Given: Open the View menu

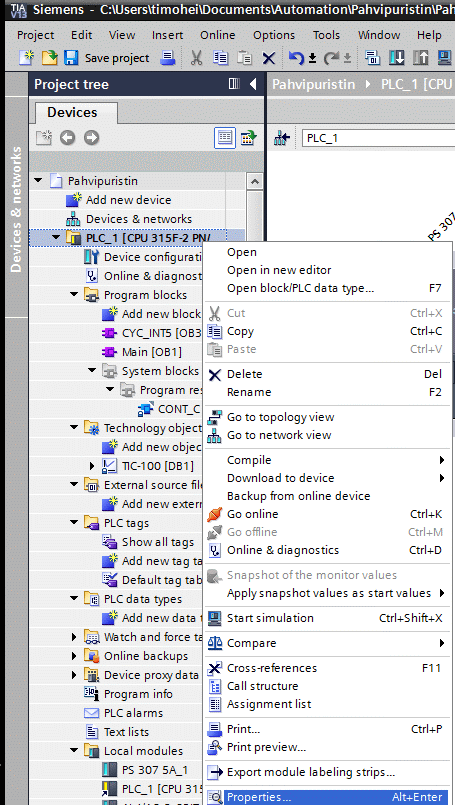Looking at the screenshot, I should (x=122, y=35).
